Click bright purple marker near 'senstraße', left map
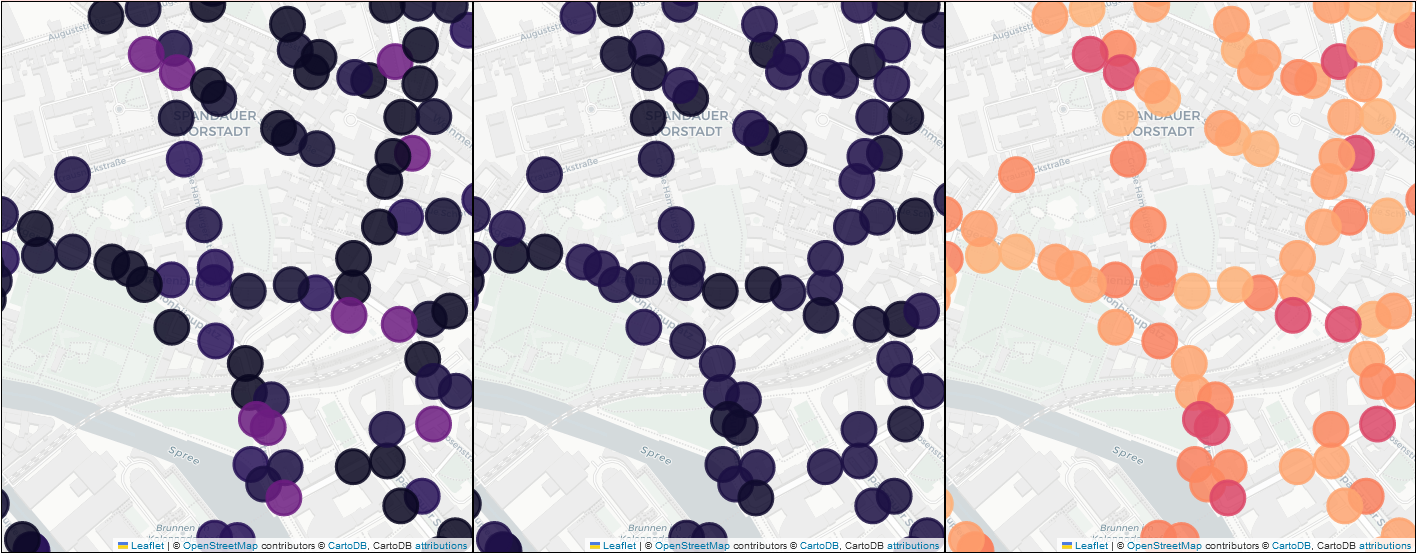The image size is (1417, 554). tap(433, 423)
